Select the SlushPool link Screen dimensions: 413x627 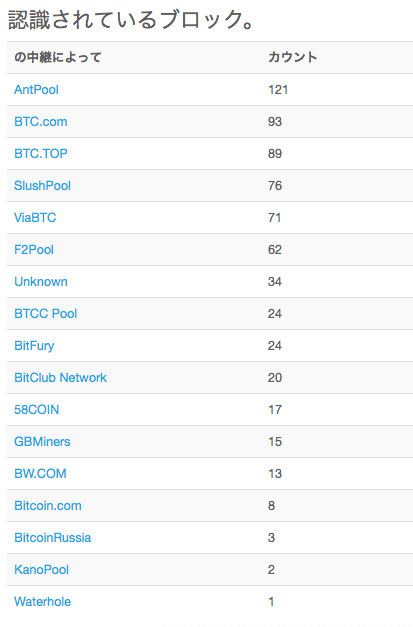click(42, 186)
